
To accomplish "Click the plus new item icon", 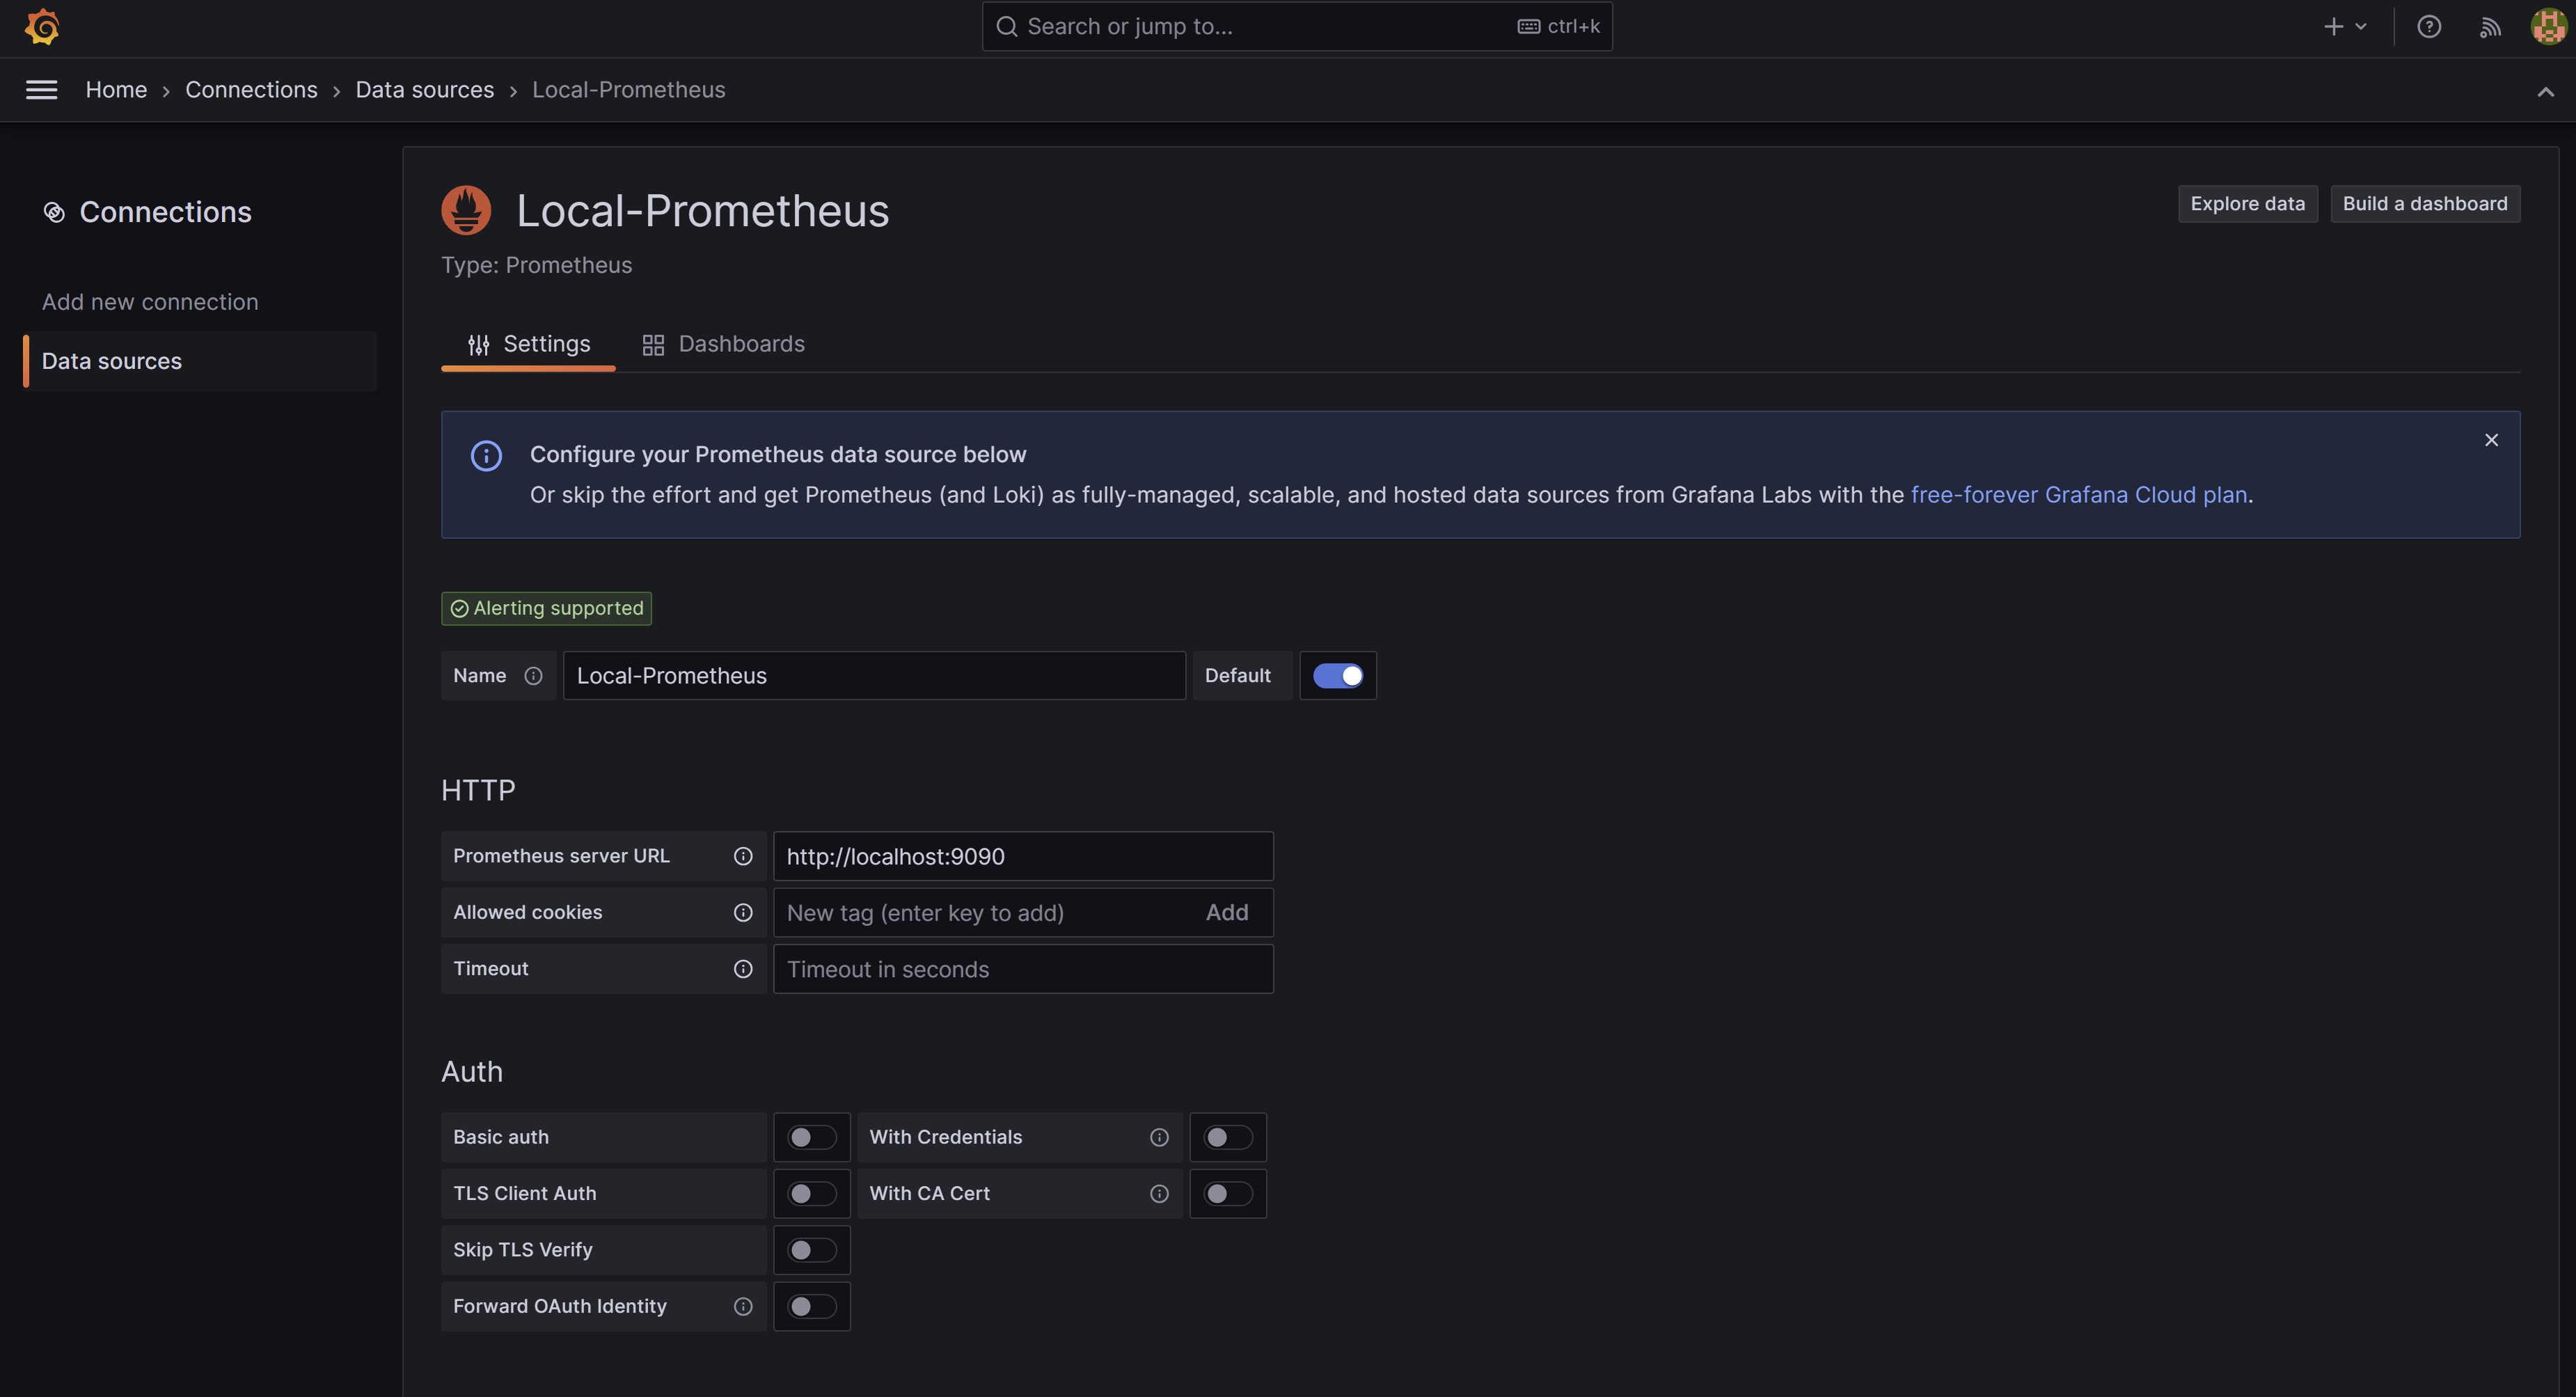I will point(2333,27).
